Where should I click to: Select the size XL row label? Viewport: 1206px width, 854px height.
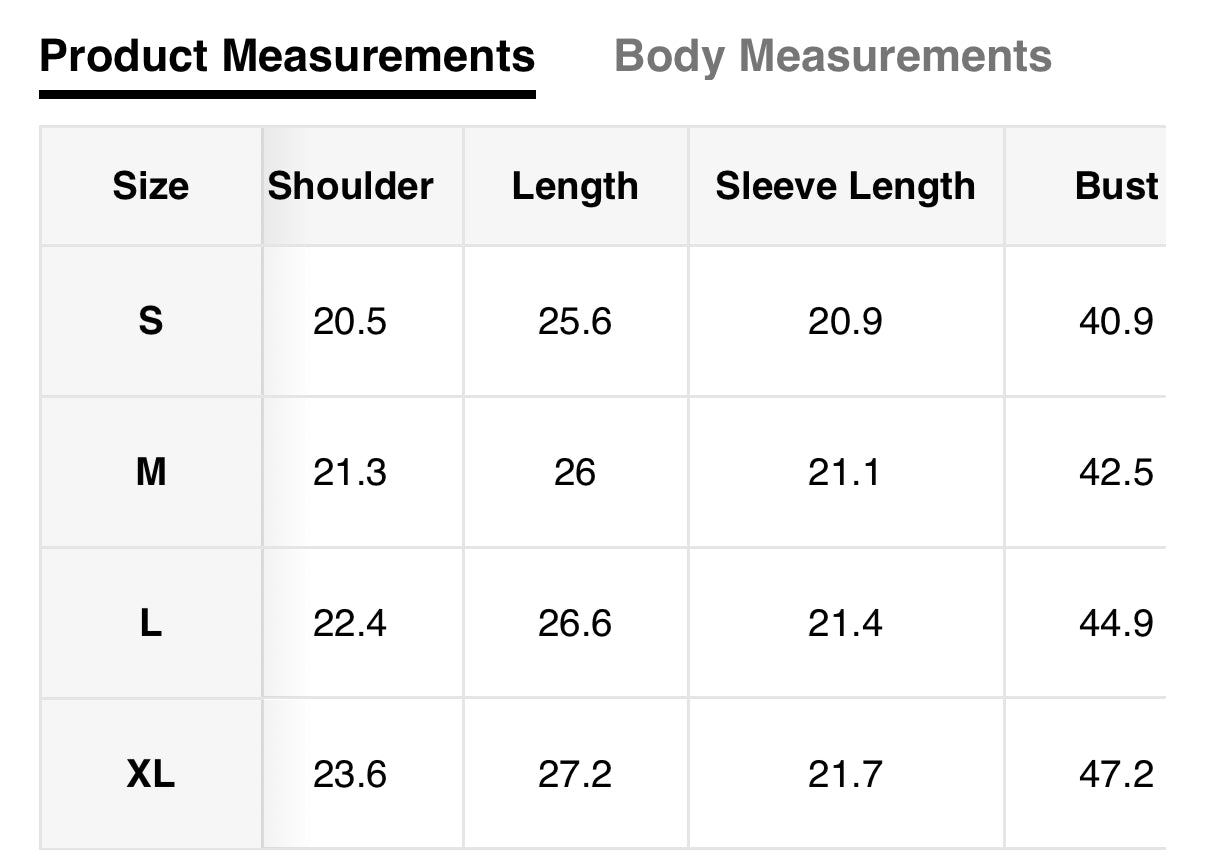[x=150, y=774]
